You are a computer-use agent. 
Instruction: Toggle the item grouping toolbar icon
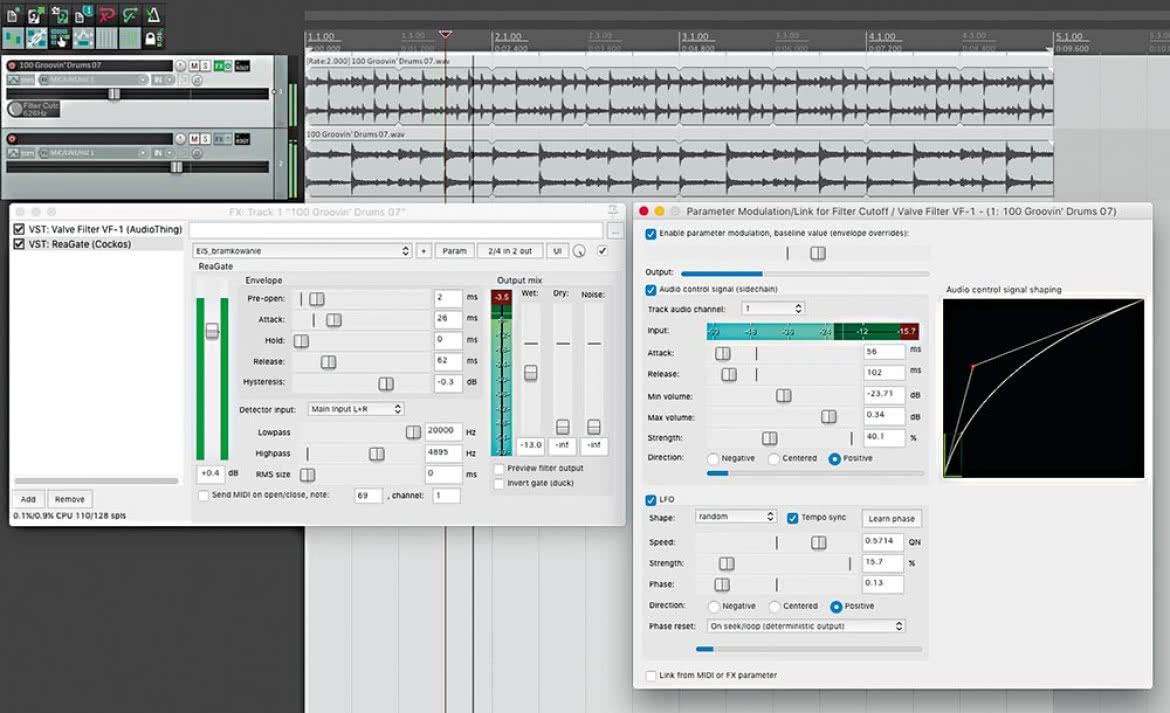[35, 37]
